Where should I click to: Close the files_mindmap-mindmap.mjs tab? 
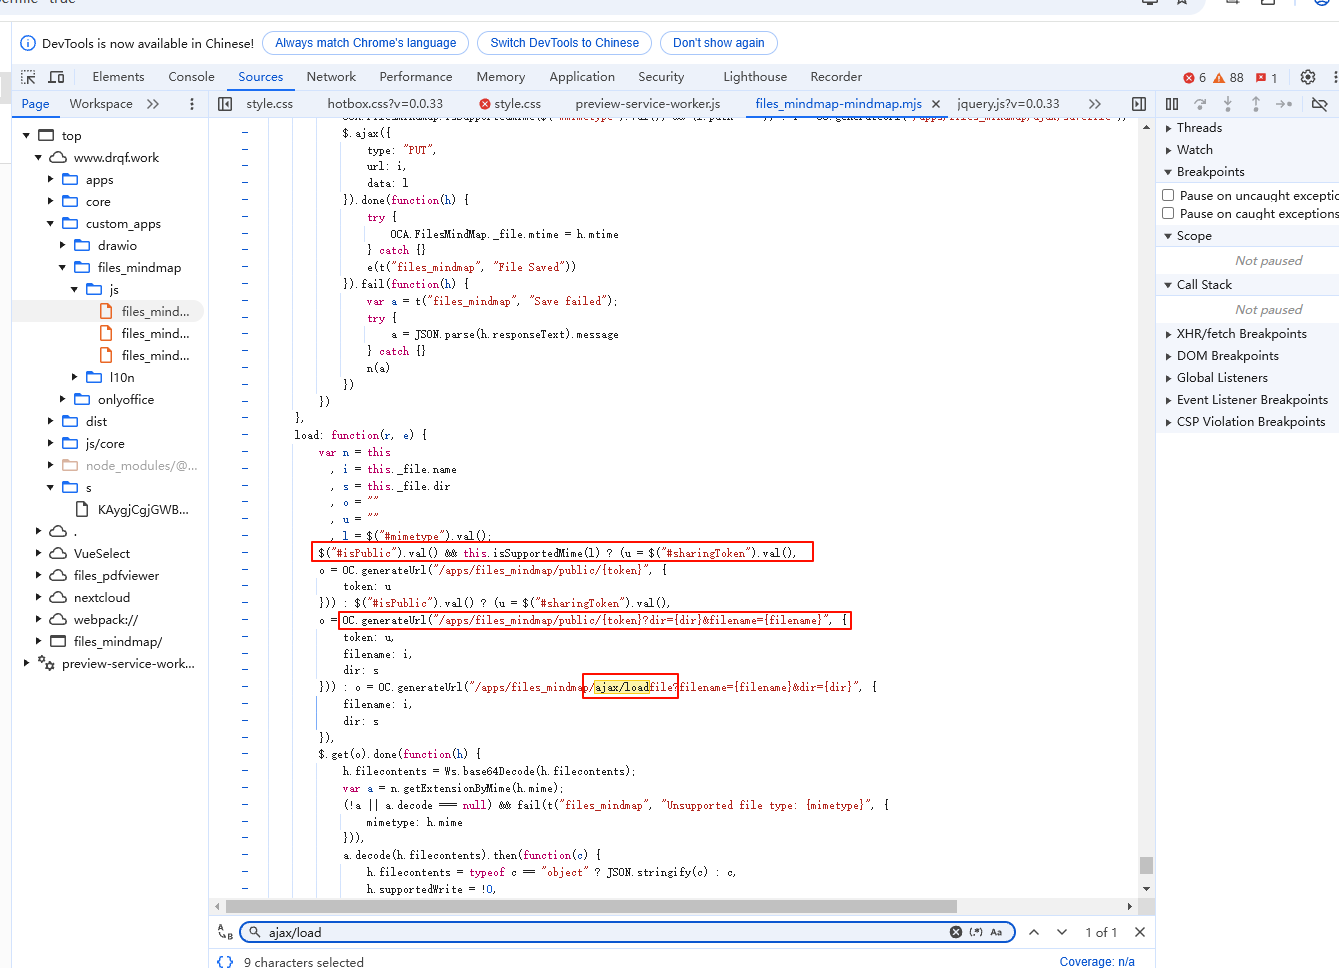pos(936,104)
